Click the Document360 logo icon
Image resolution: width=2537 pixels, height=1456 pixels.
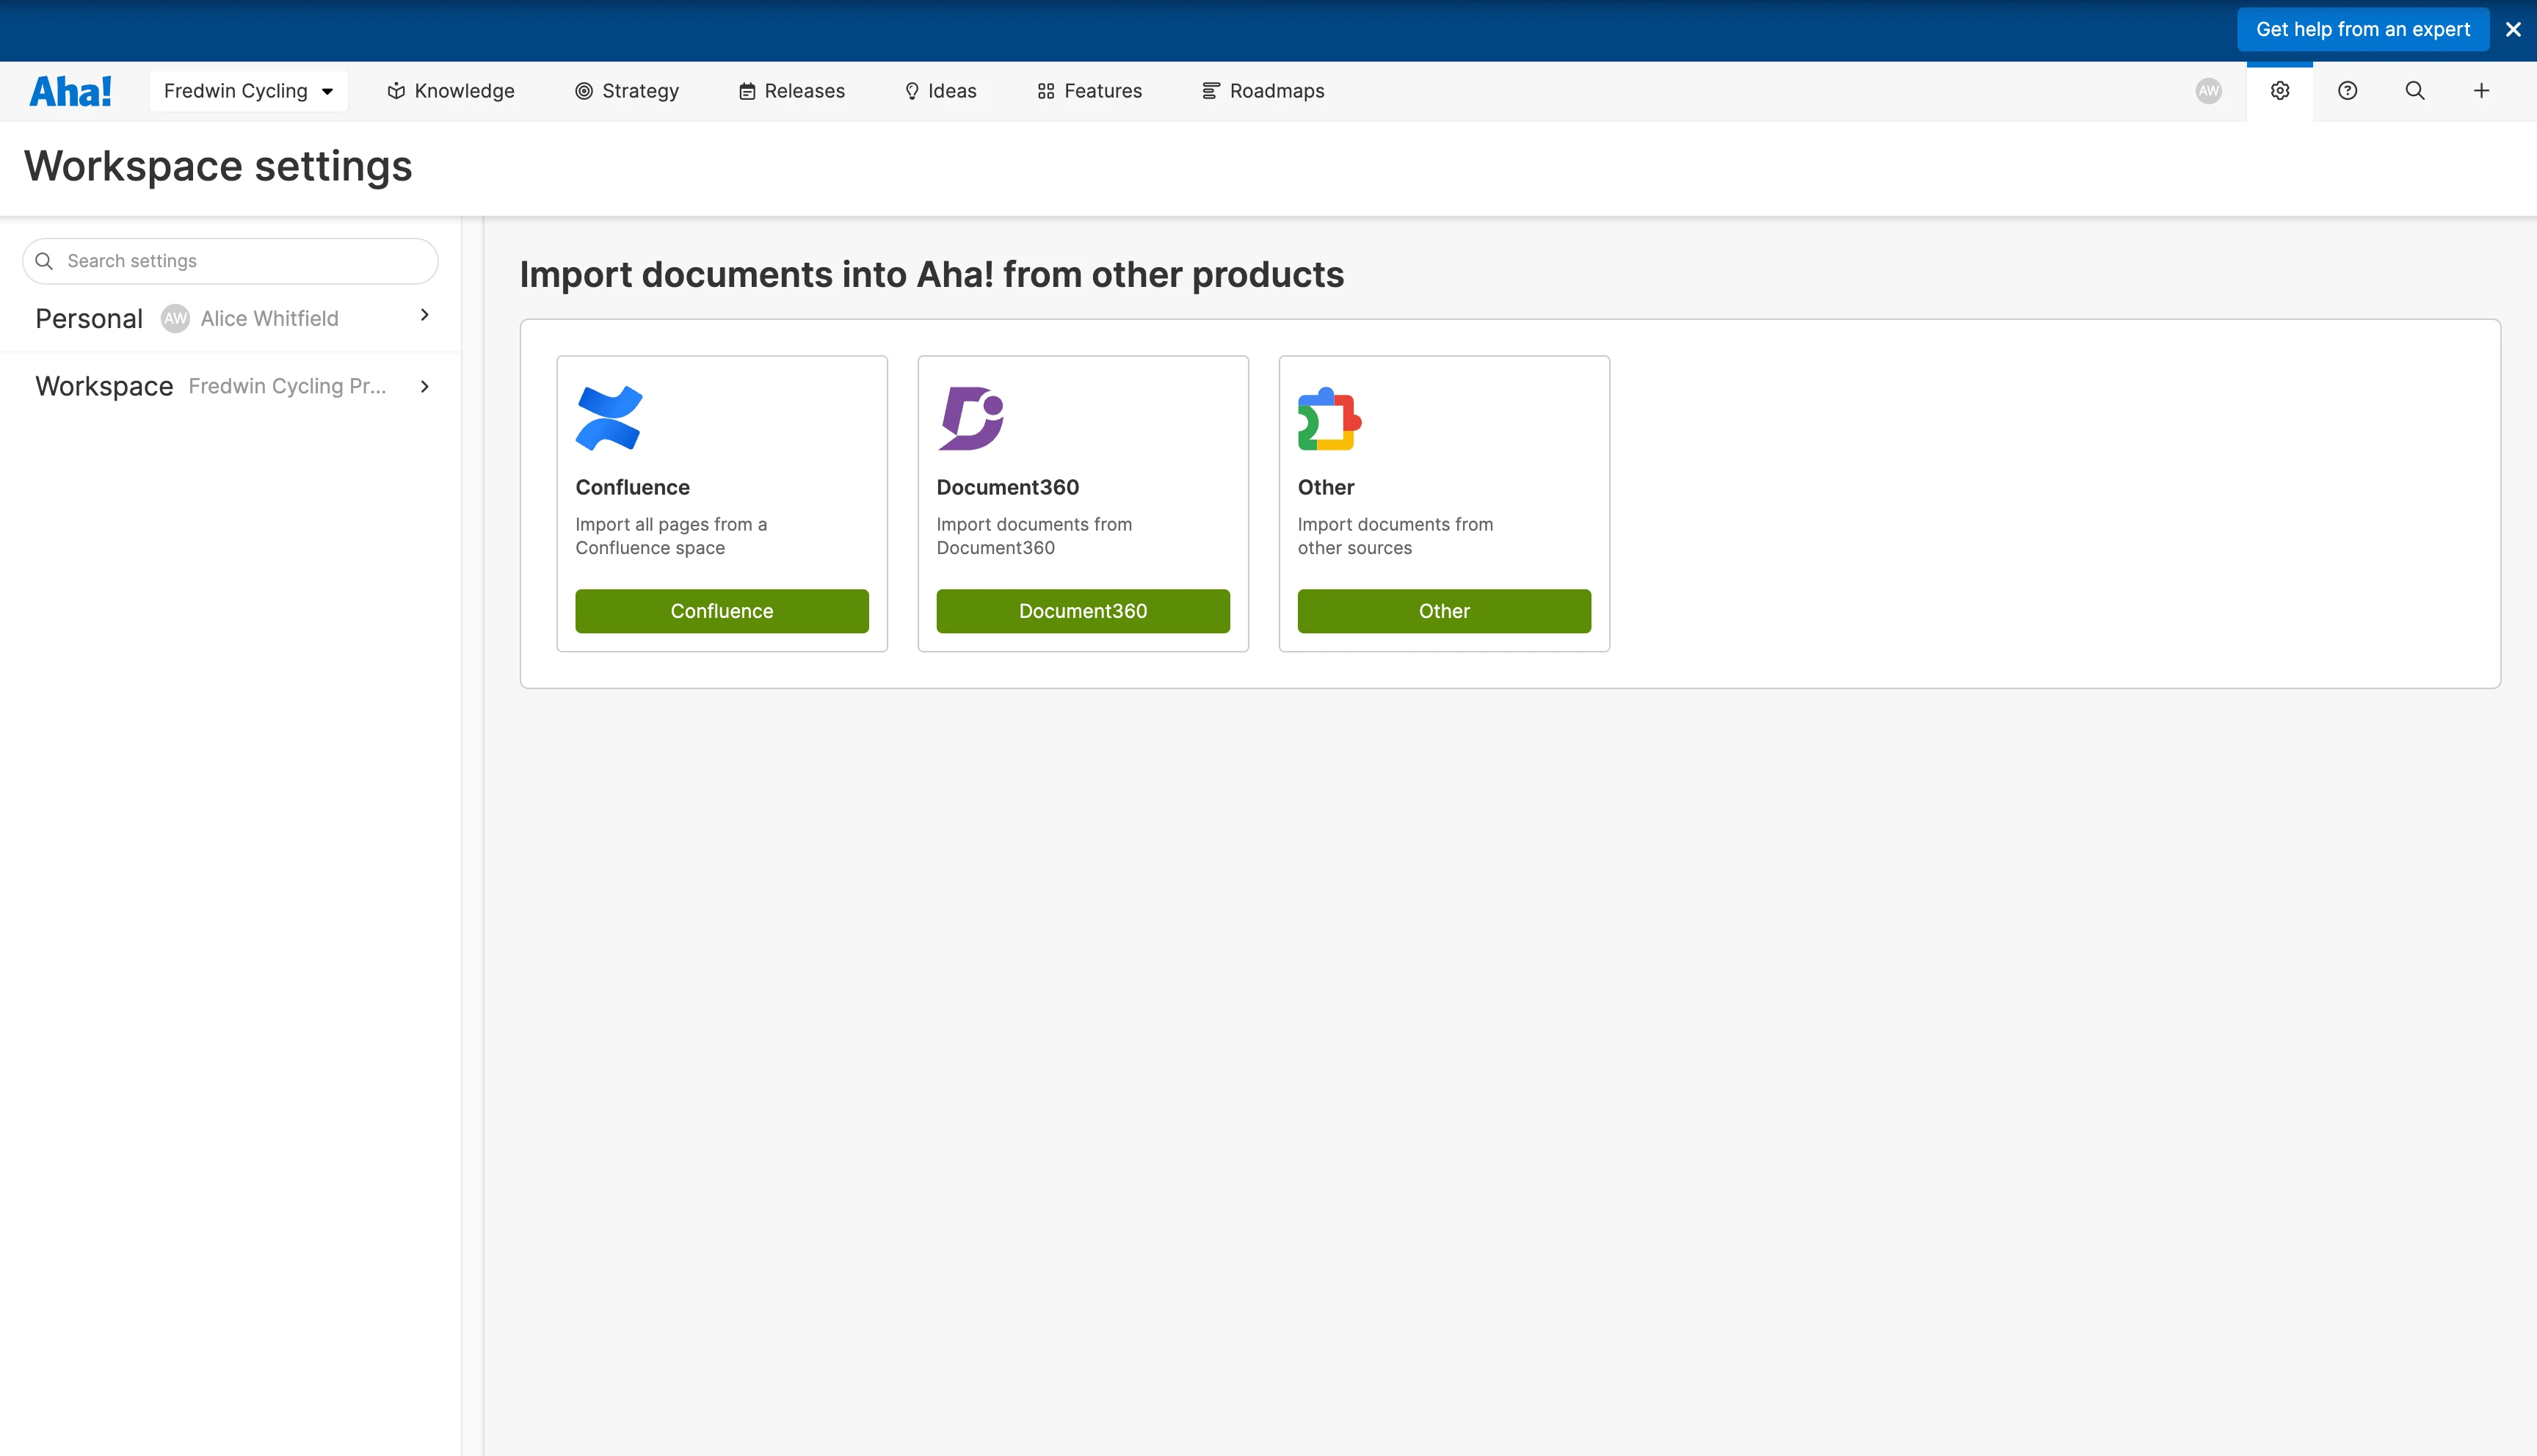pos(970,418)
